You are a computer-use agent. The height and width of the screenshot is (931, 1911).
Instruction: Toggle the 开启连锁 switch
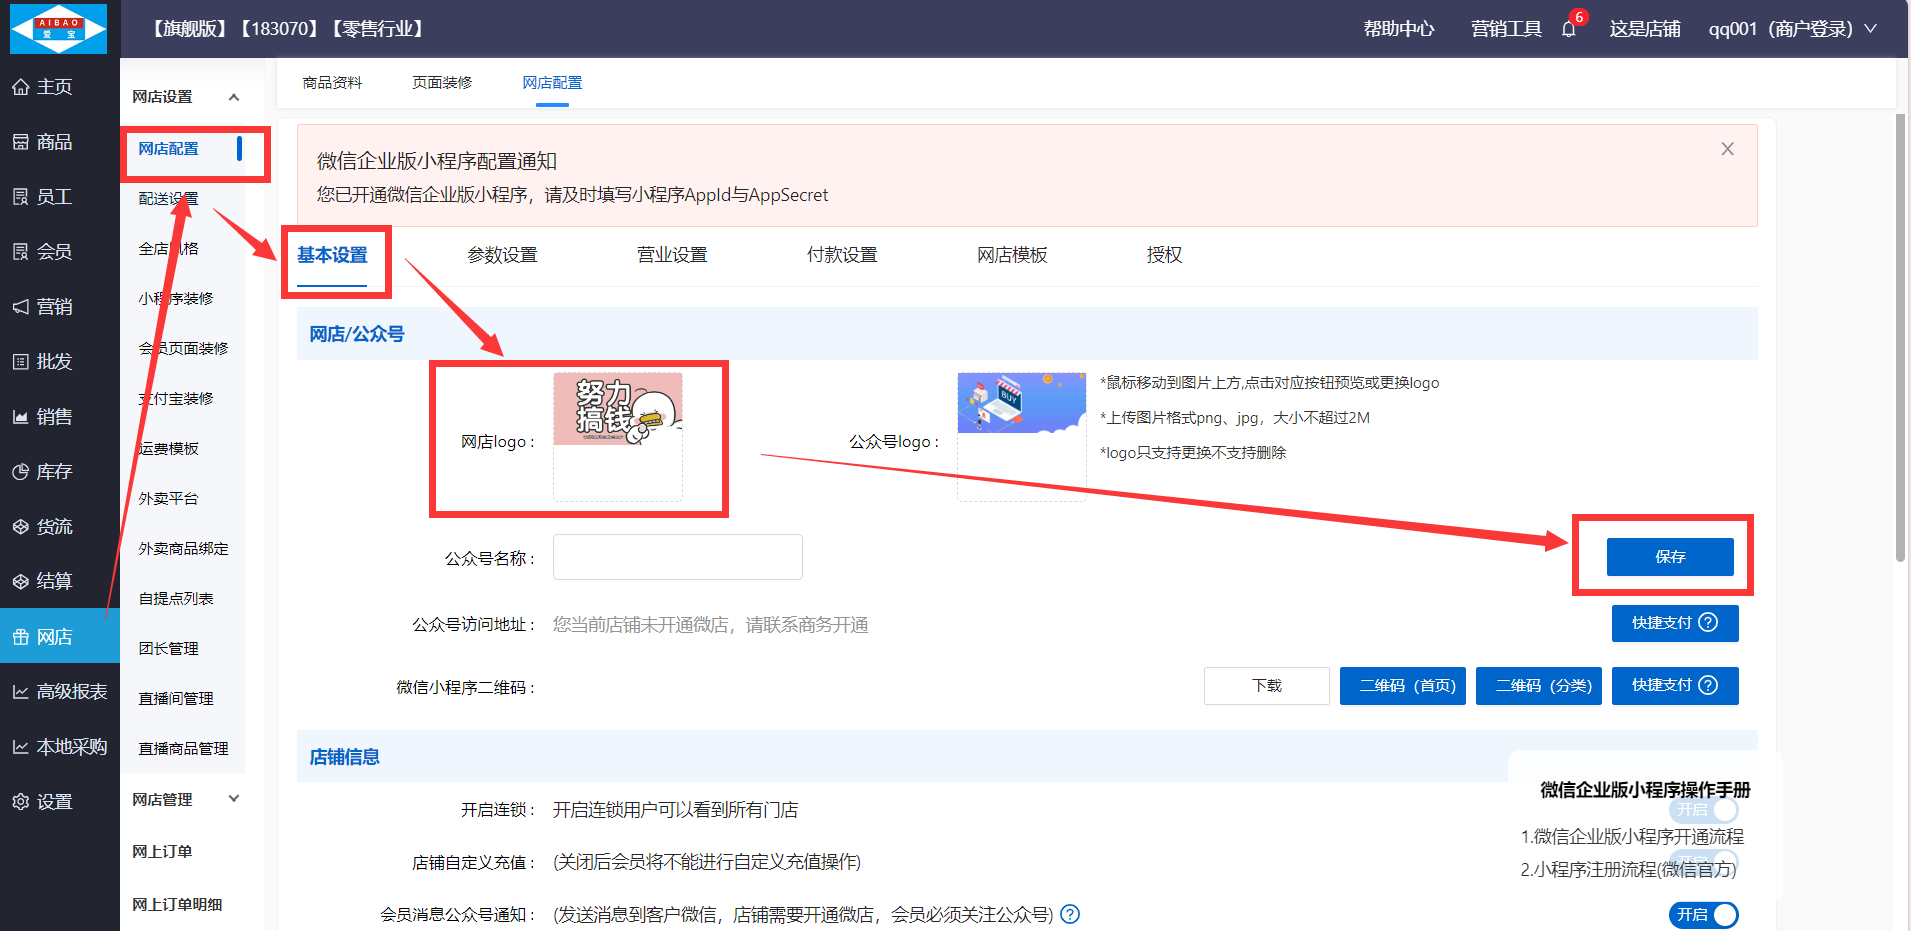1704,810
